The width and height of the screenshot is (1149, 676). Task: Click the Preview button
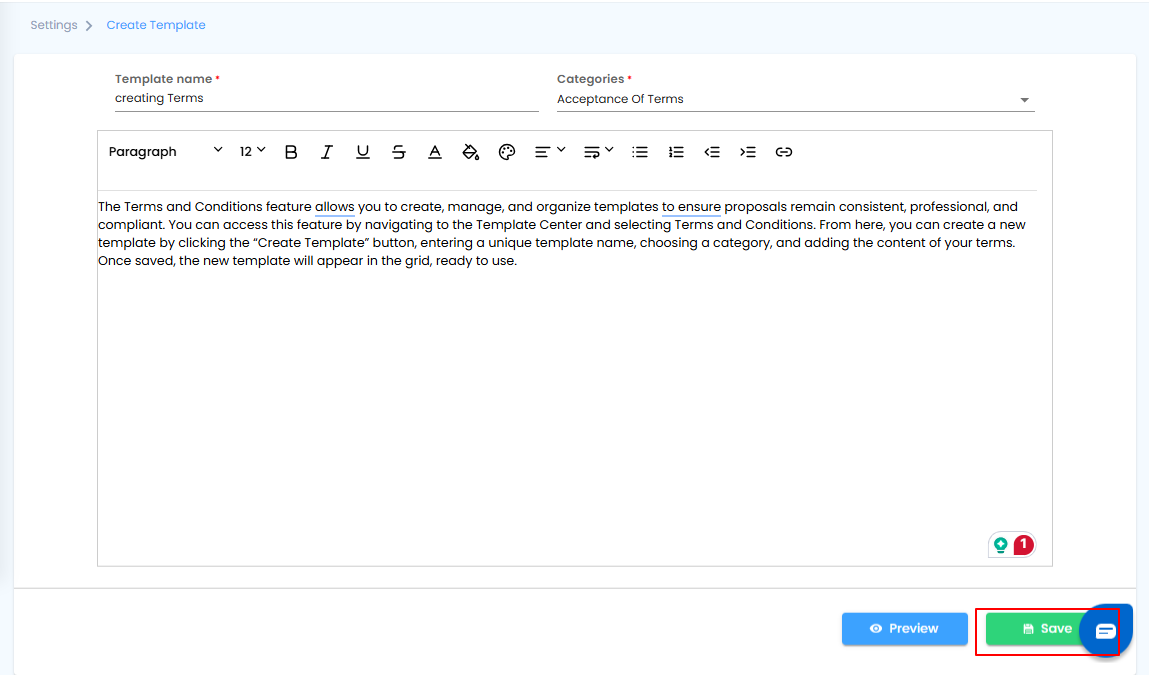[x=904, y=628]
